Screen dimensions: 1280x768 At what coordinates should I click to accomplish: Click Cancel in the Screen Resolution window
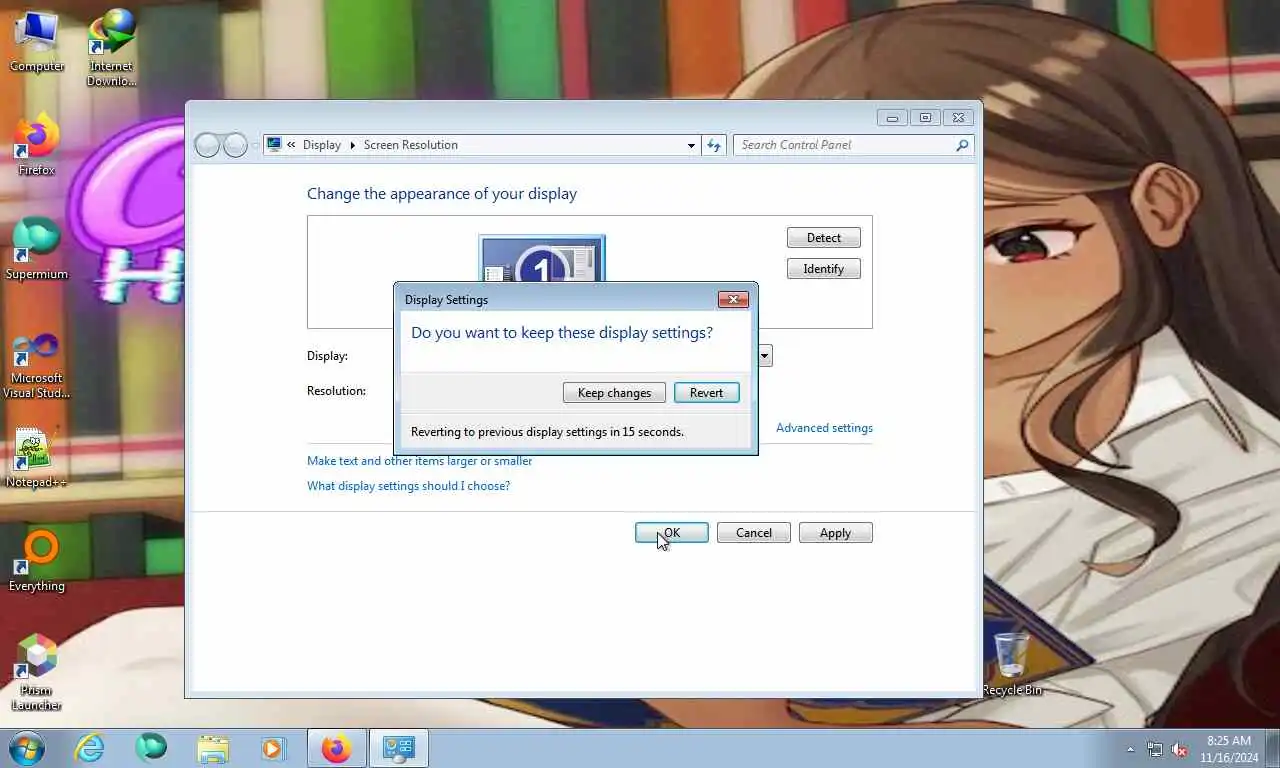(754, 533)
